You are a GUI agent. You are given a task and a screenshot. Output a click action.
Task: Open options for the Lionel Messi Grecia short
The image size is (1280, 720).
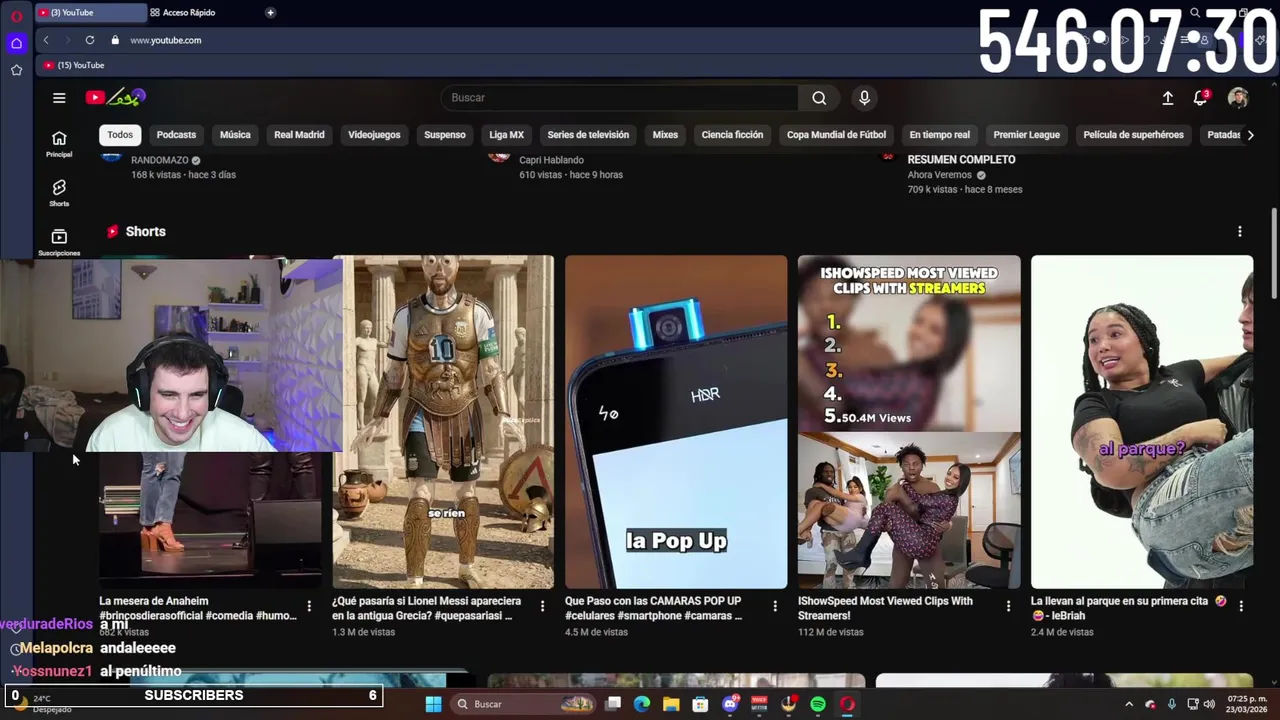(x=542, y=606)
